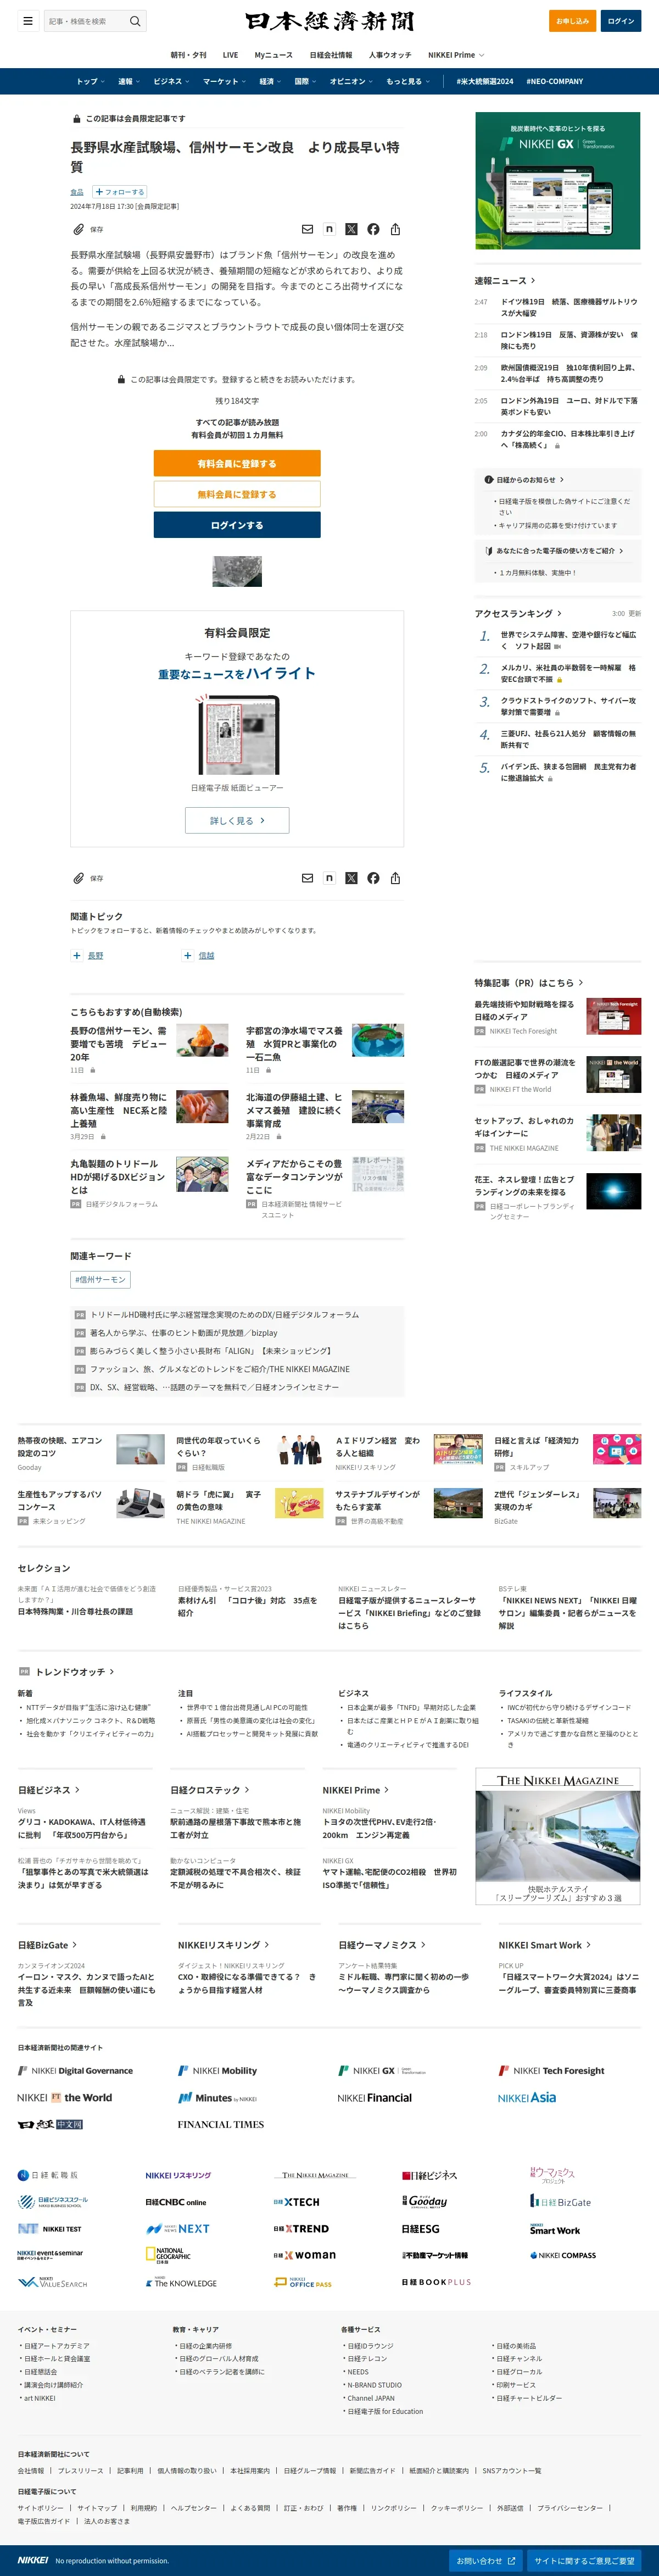Open the #NEO-COMPANY tag in nav
This screenshot has width=659, height=2576.
point(555,82)
